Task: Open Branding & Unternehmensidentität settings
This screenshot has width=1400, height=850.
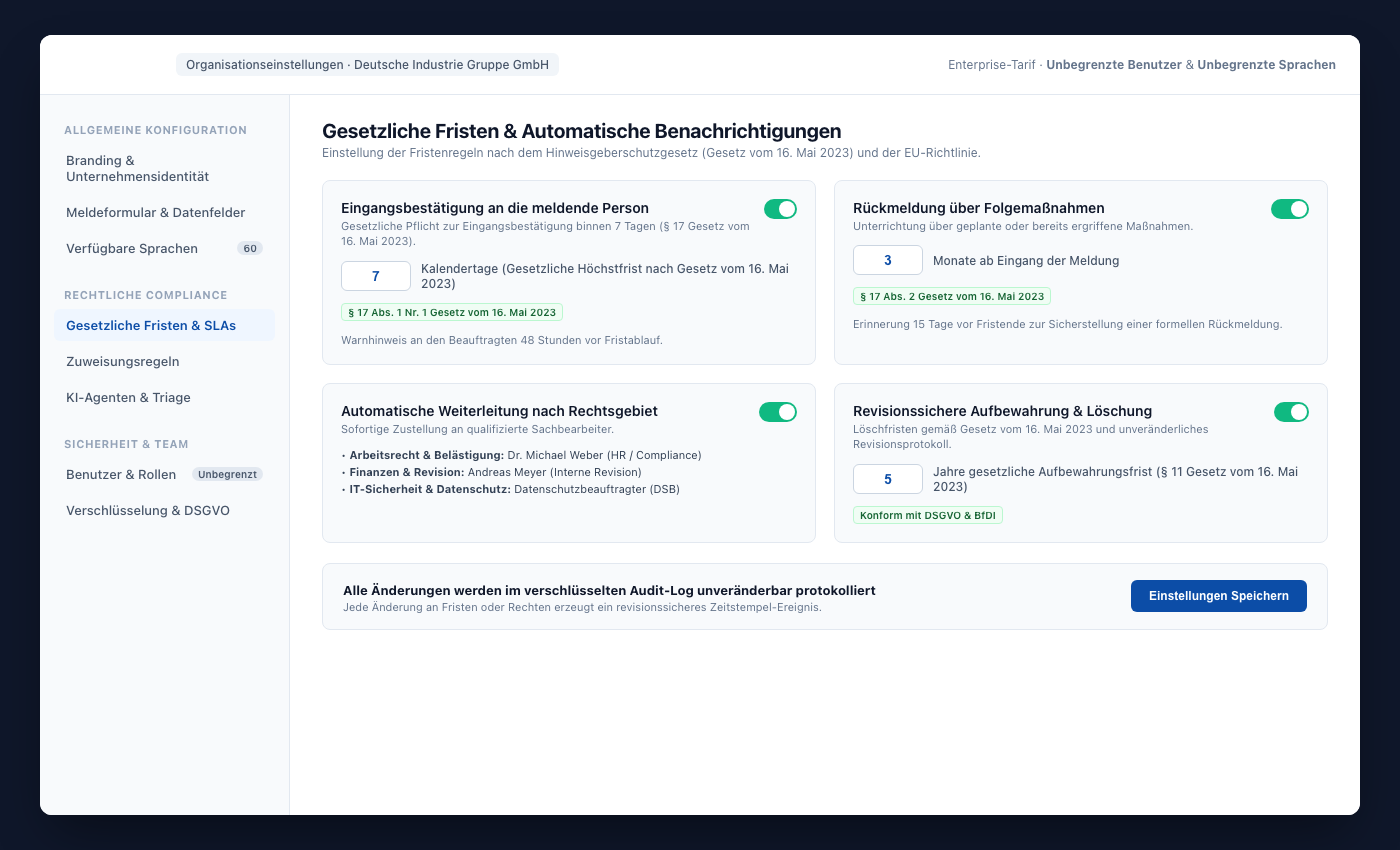Action: [x=164, y=168]
